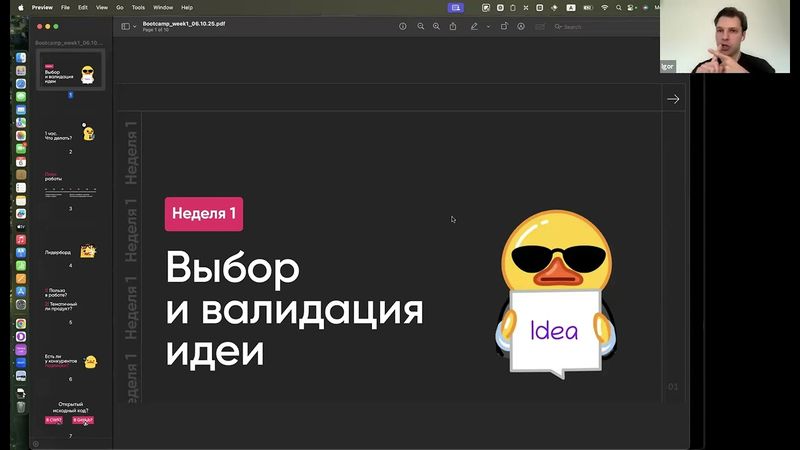
Task: Open Photos from the Dock
Action: pyautogui.click(x=21, y=135)
